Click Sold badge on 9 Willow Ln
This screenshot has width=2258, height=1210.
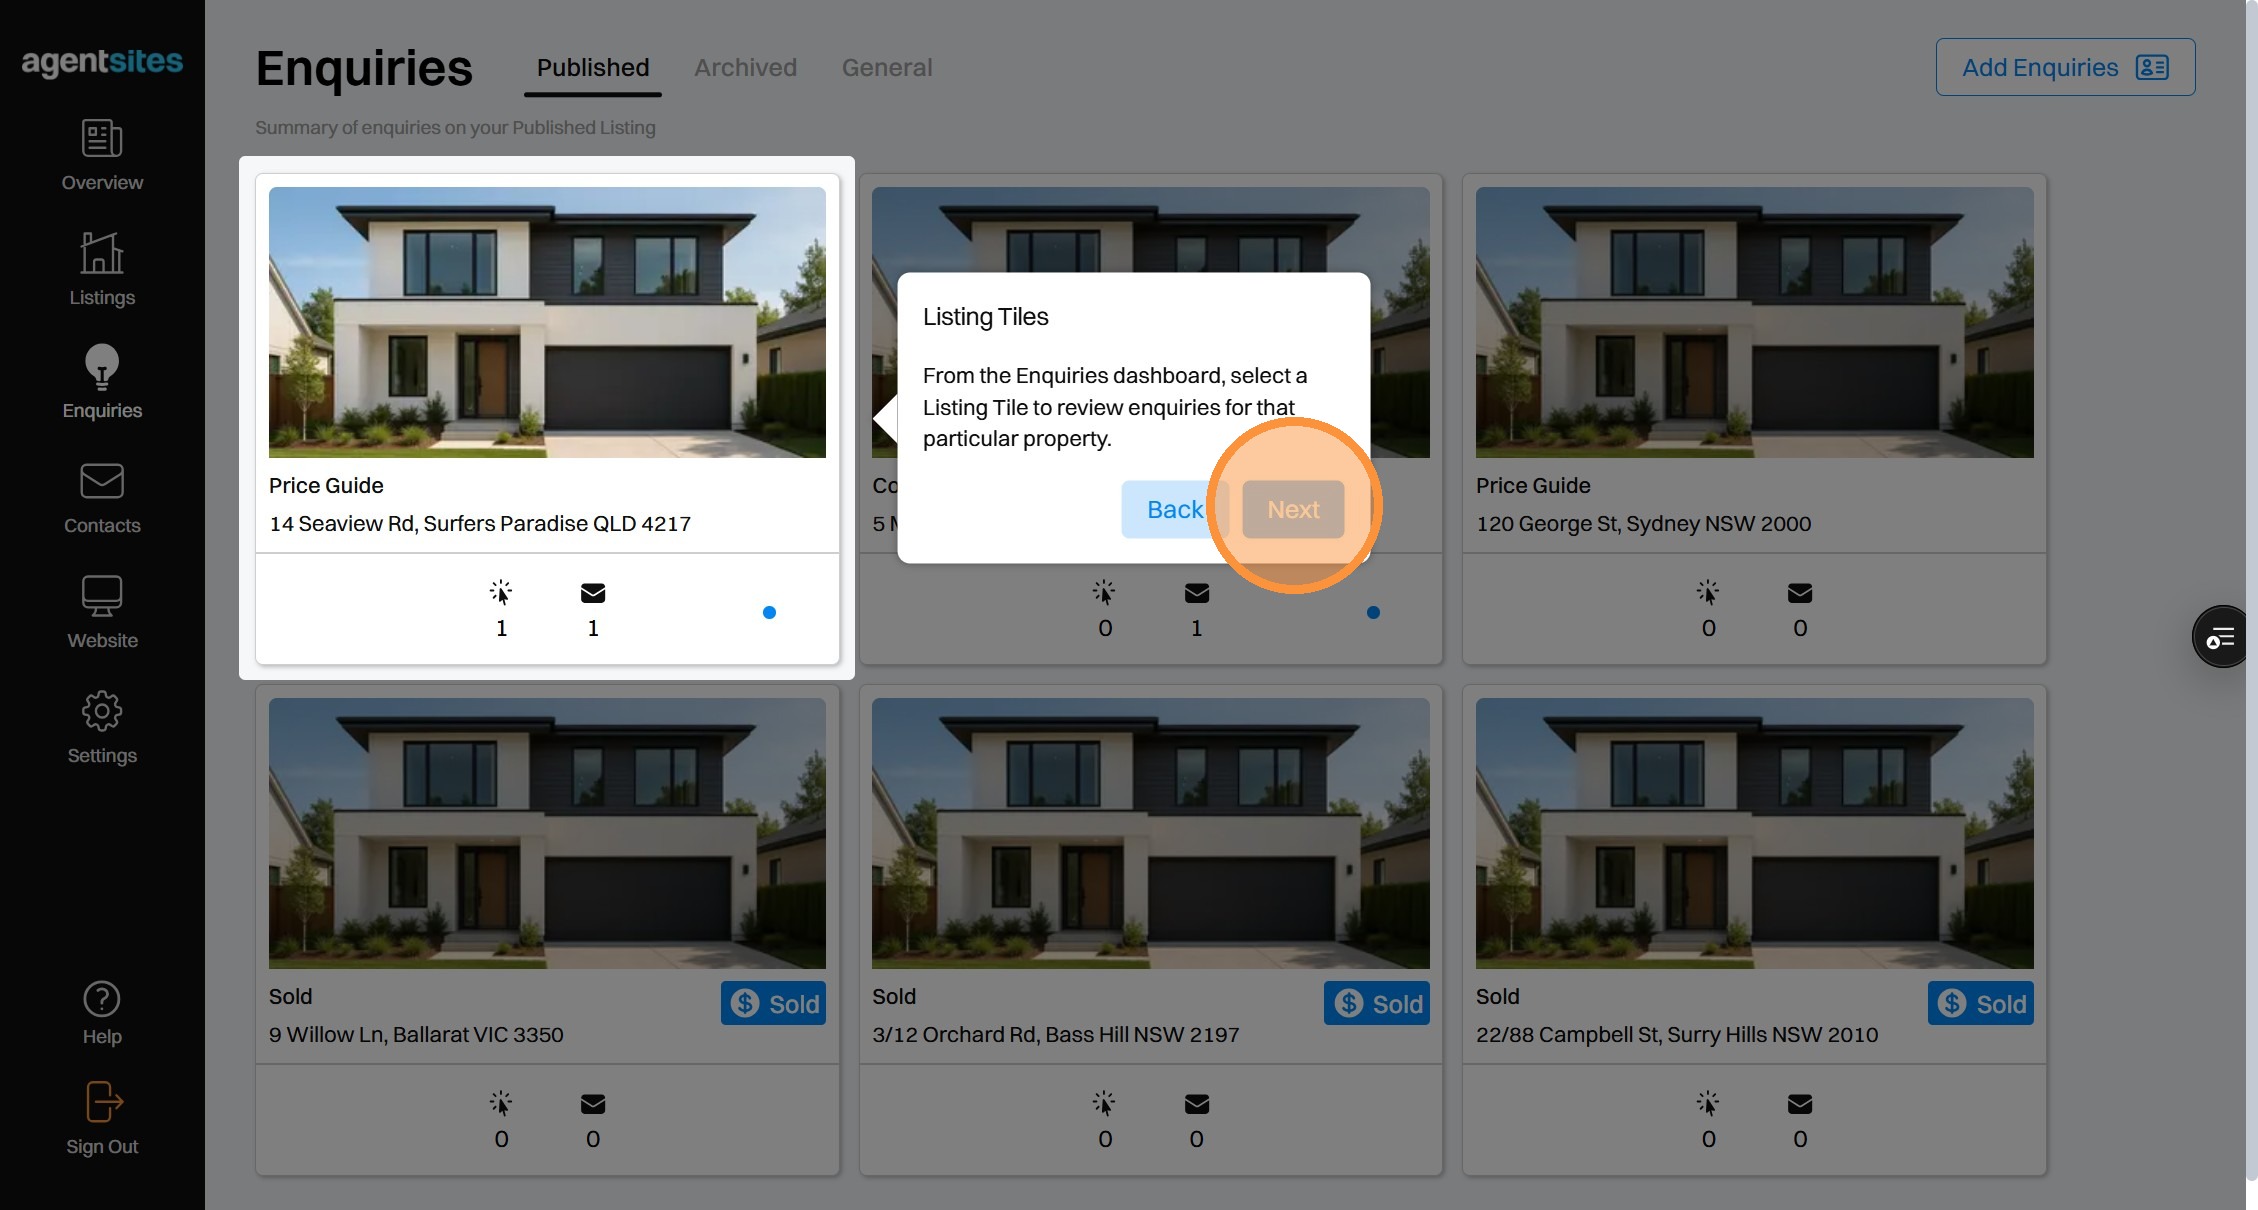click(x=773, y=1003)
